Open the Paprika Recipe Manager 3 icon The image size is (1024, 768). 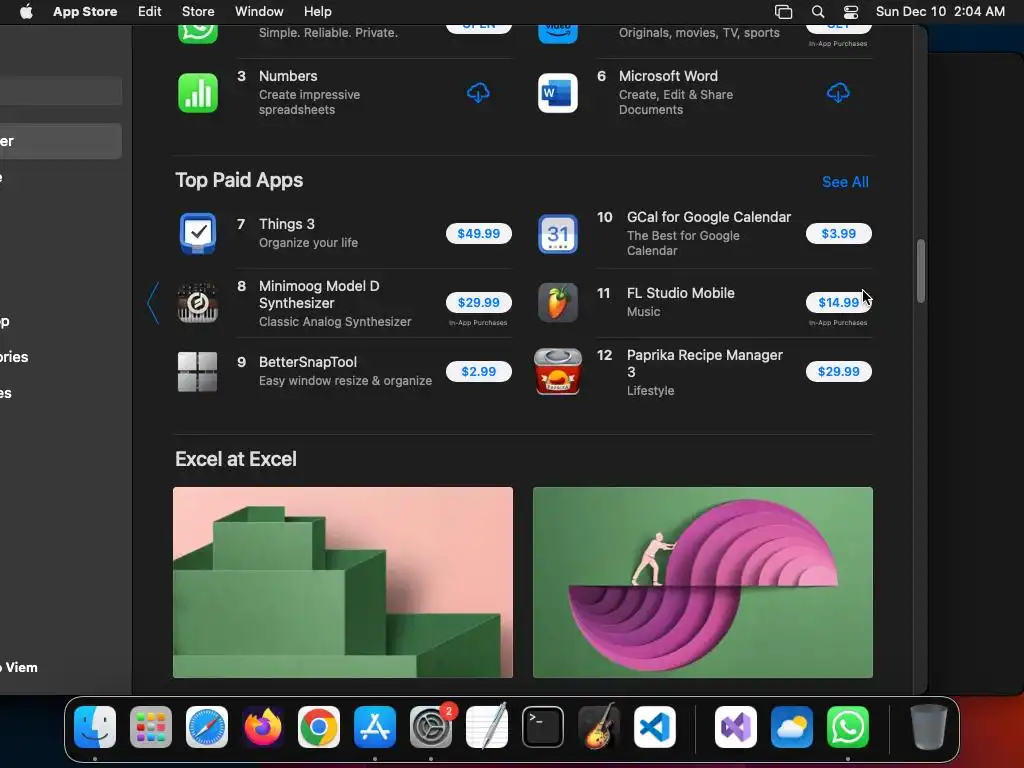(558, 372)
